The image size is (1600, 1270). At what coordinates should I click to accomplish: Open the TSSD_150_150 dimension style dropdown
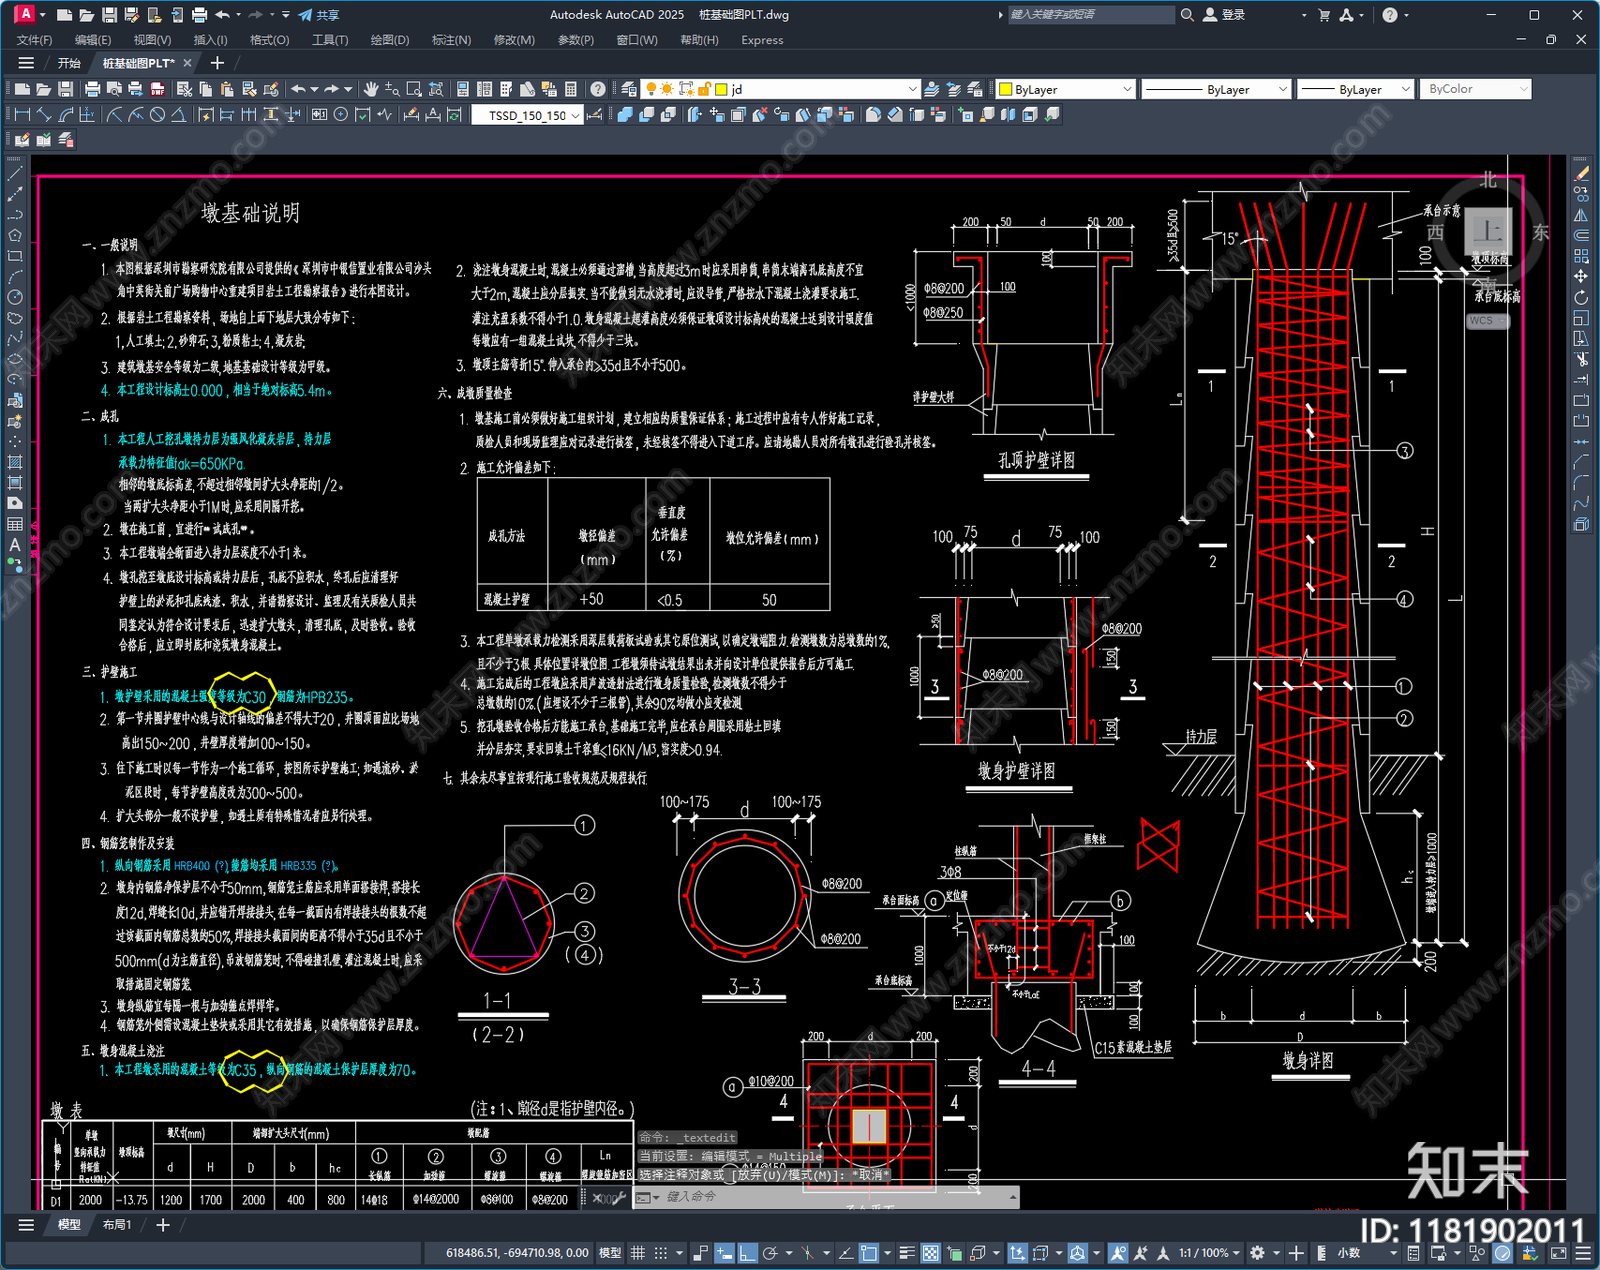pyautogui.click(x=527, y=115)
